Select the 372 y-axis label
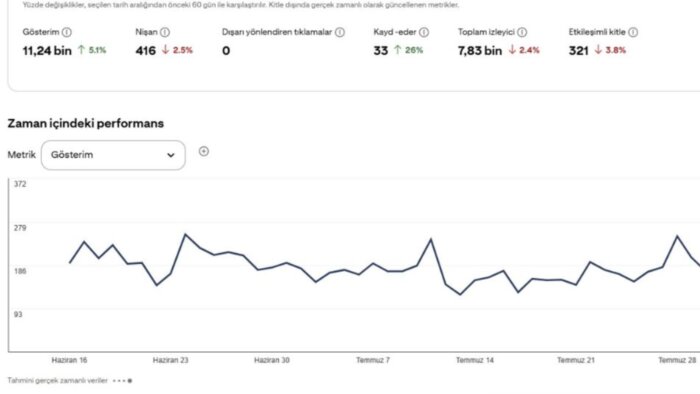 pyautogui.click(x=20, y=184)
